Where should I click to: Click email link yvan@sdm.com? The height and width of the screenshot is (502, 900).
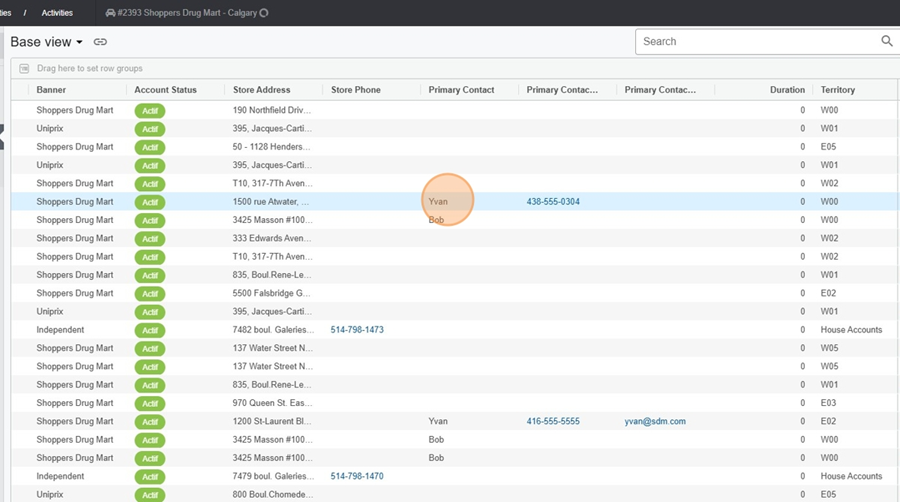pyautogui.click(x=655, y=421)
